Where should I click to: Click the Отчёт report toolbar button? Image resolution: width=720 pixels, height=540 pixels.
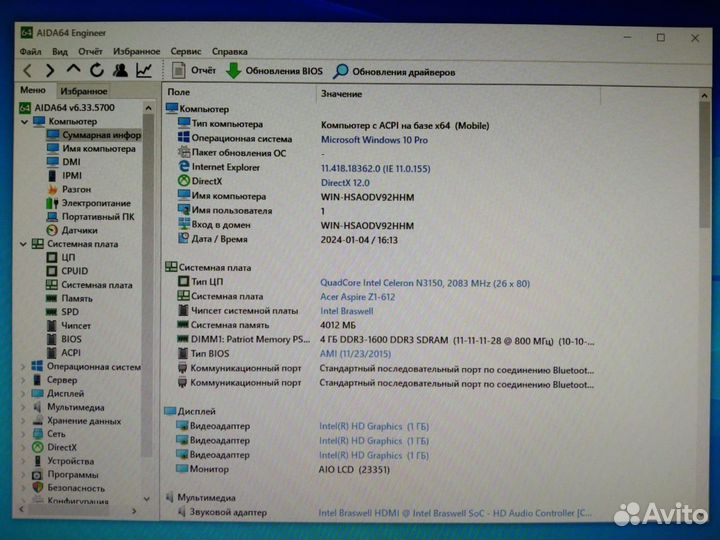tap(194, 70)
